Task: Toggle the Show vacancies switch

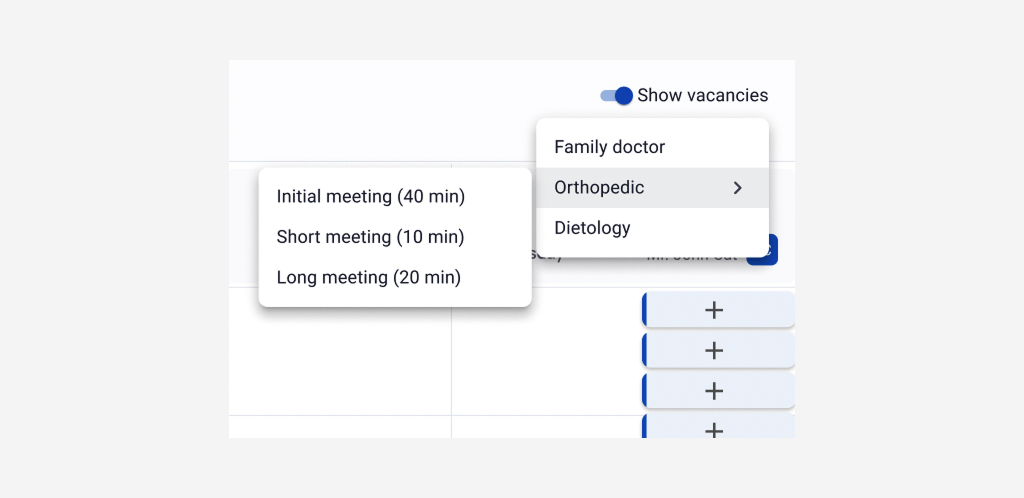Action: pyautogui.click(x=617, y=96)
